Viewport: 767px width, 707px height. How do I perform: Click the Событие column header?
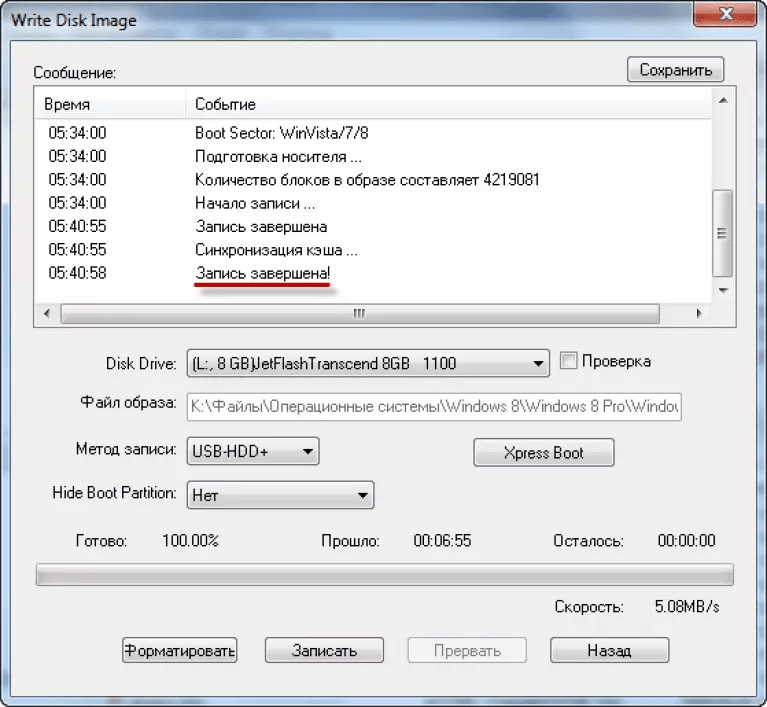tap(448, 104)
